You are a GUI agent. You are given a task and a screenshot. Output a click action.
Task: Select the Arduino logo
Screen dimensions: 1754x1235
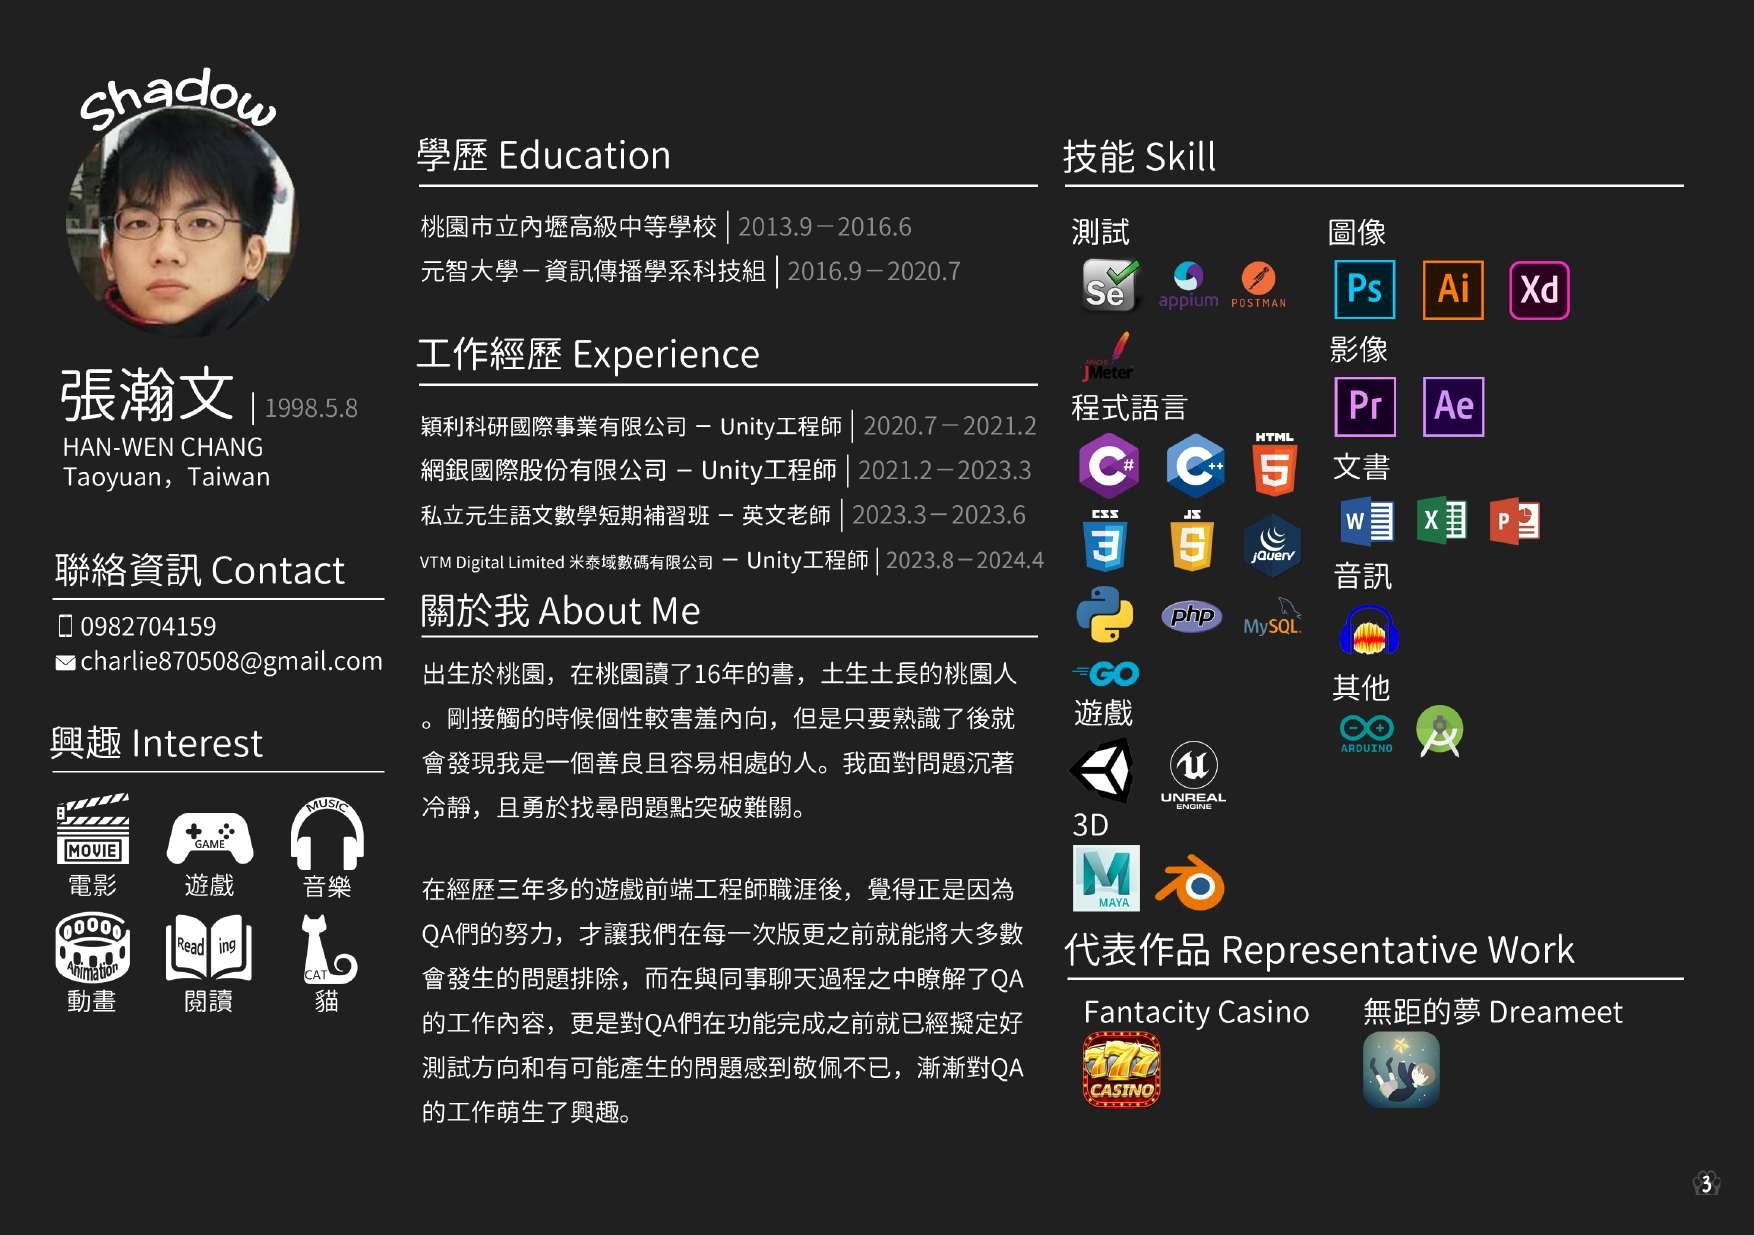pyautogui.click(x=1367, y=733)
